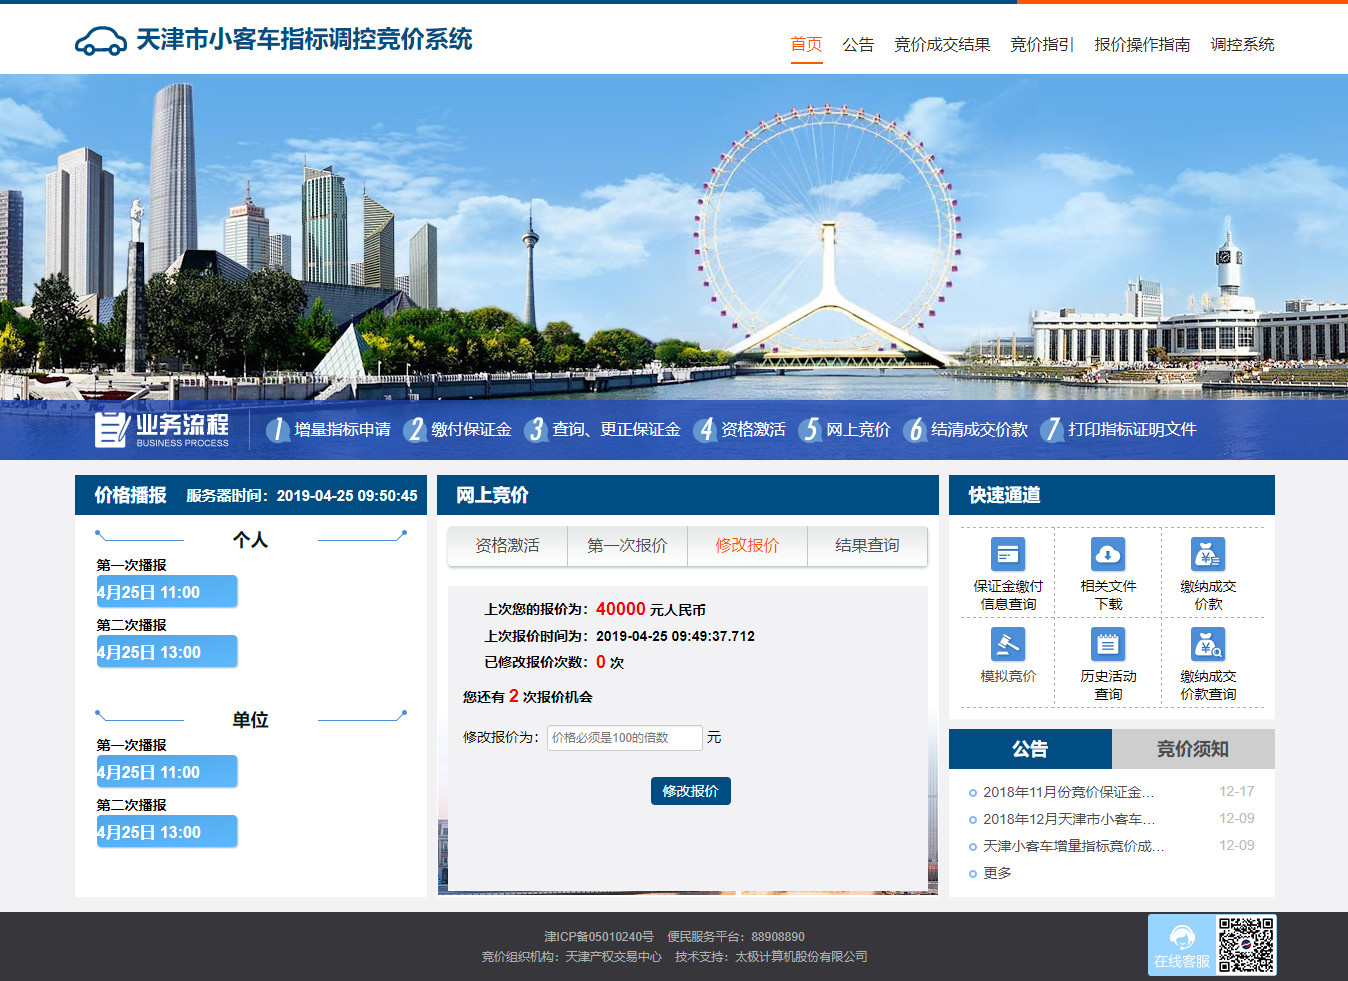Click step 7 打印指标证明文件

(x=1118, y=430)
